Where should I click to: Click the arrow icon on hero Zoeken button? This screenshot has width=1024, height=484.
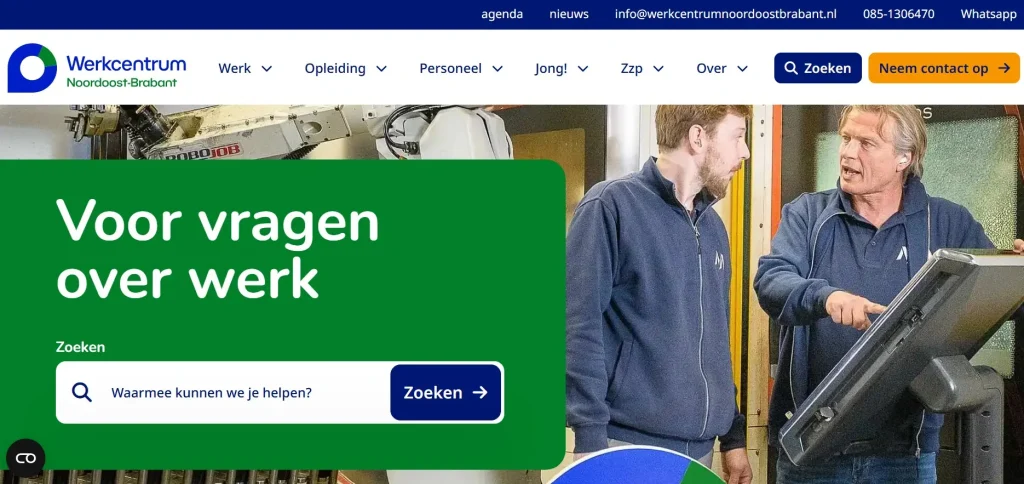click(x=480, y=392)
